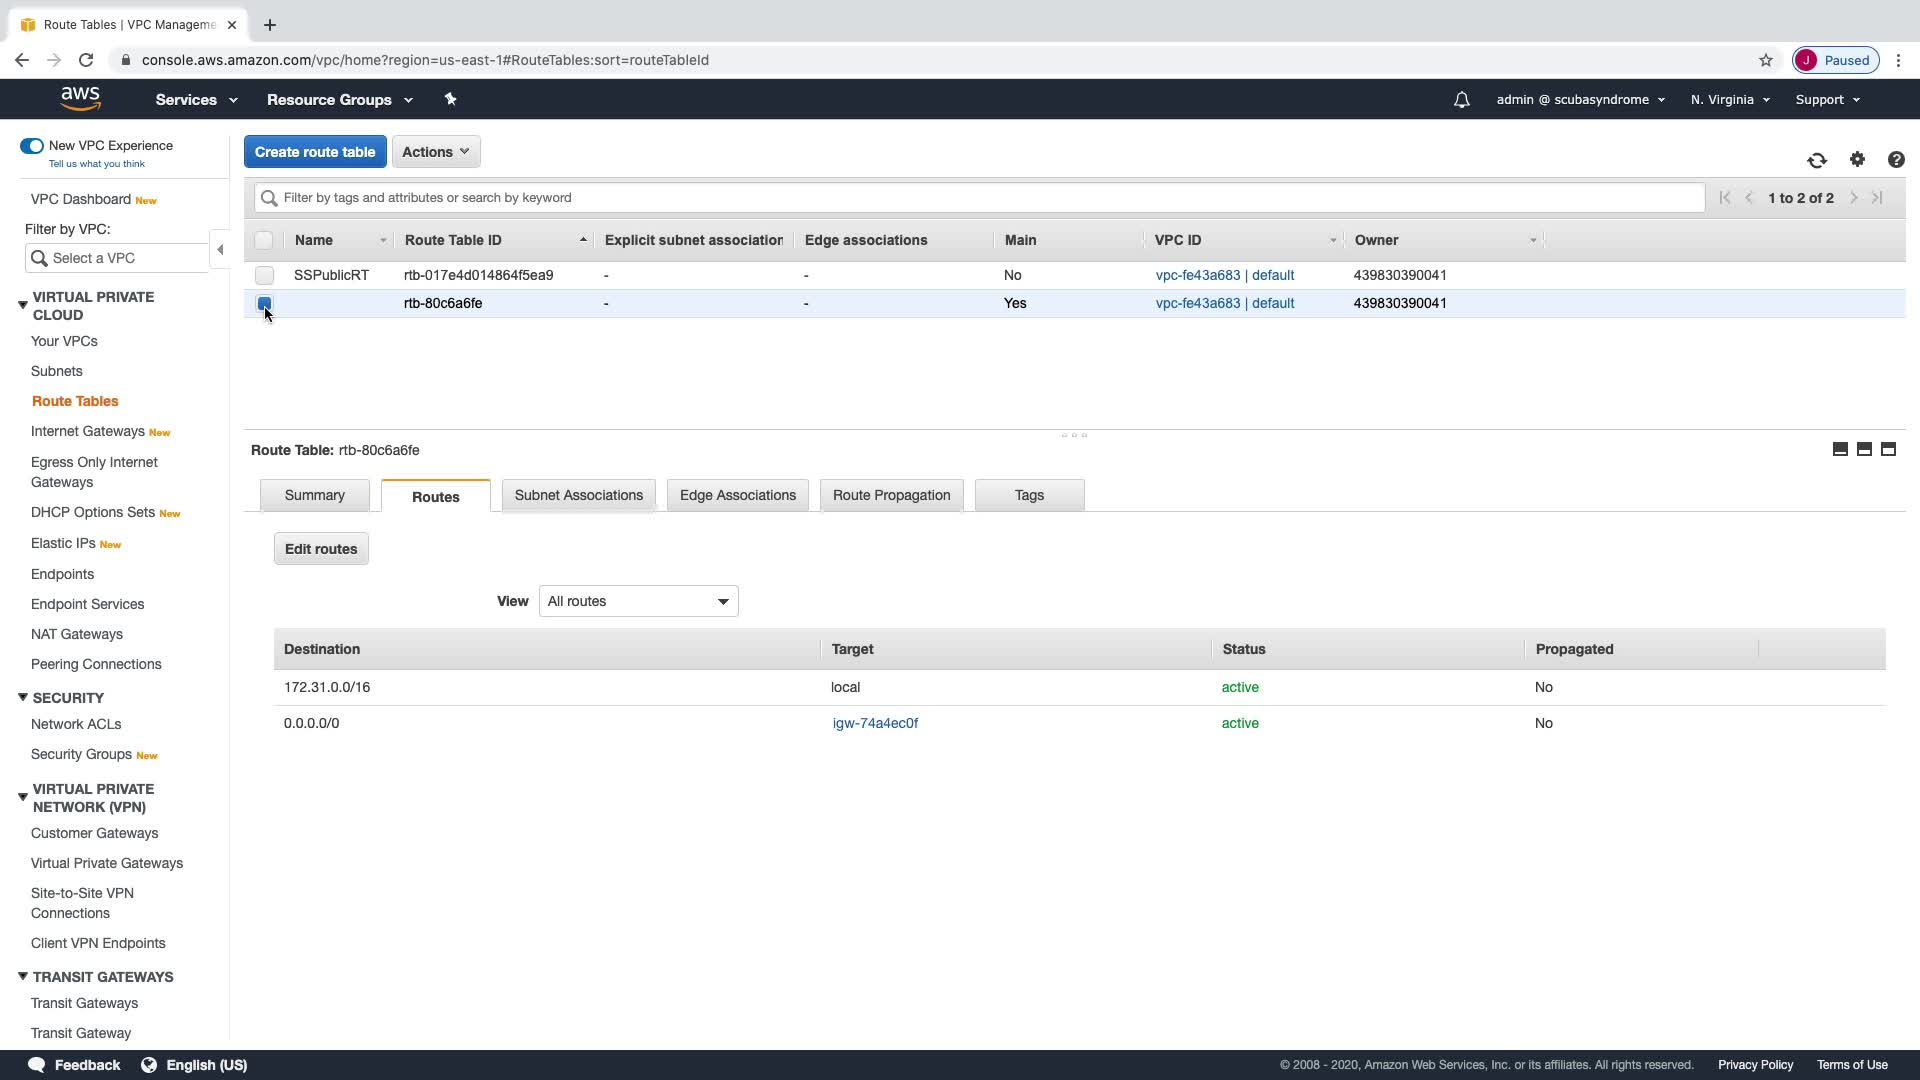Maximize the details pane icon
This screenshot has width=1920, height=1080.
click(x=1888, y=450)
